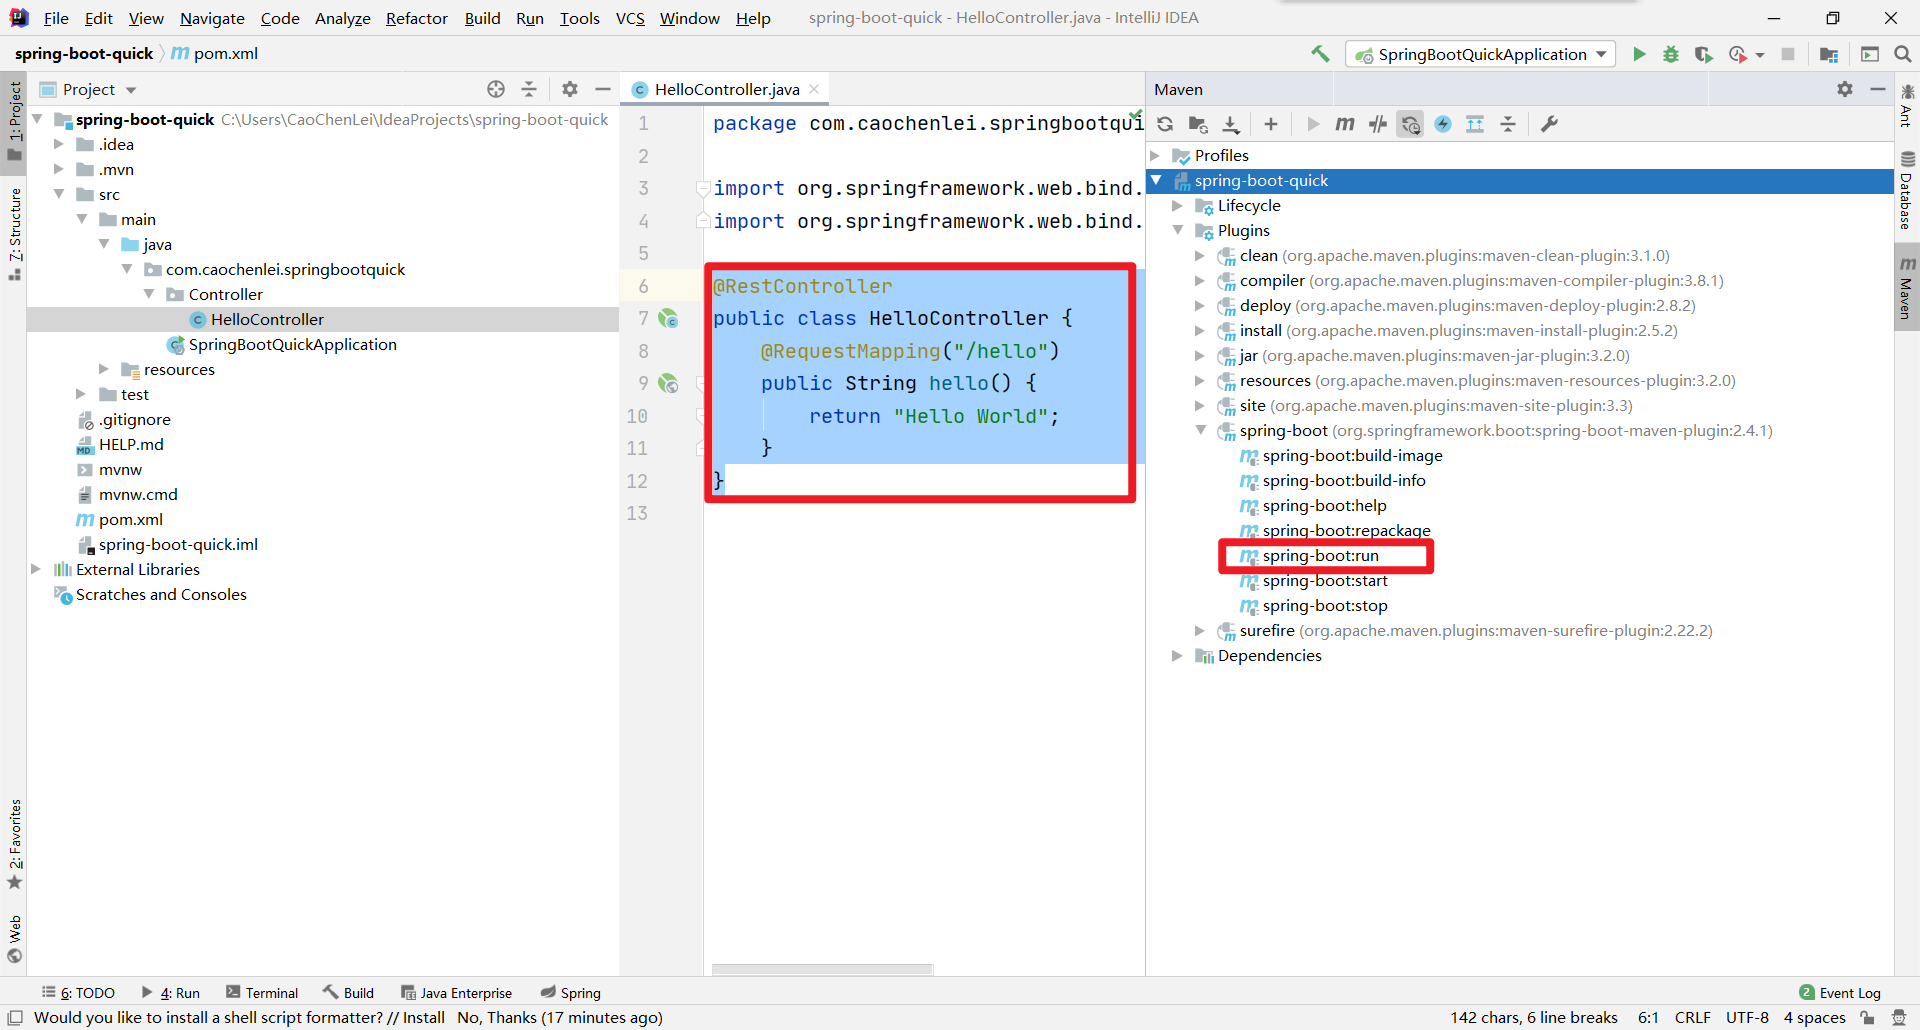Hide the Project tool window

(603, 89)
